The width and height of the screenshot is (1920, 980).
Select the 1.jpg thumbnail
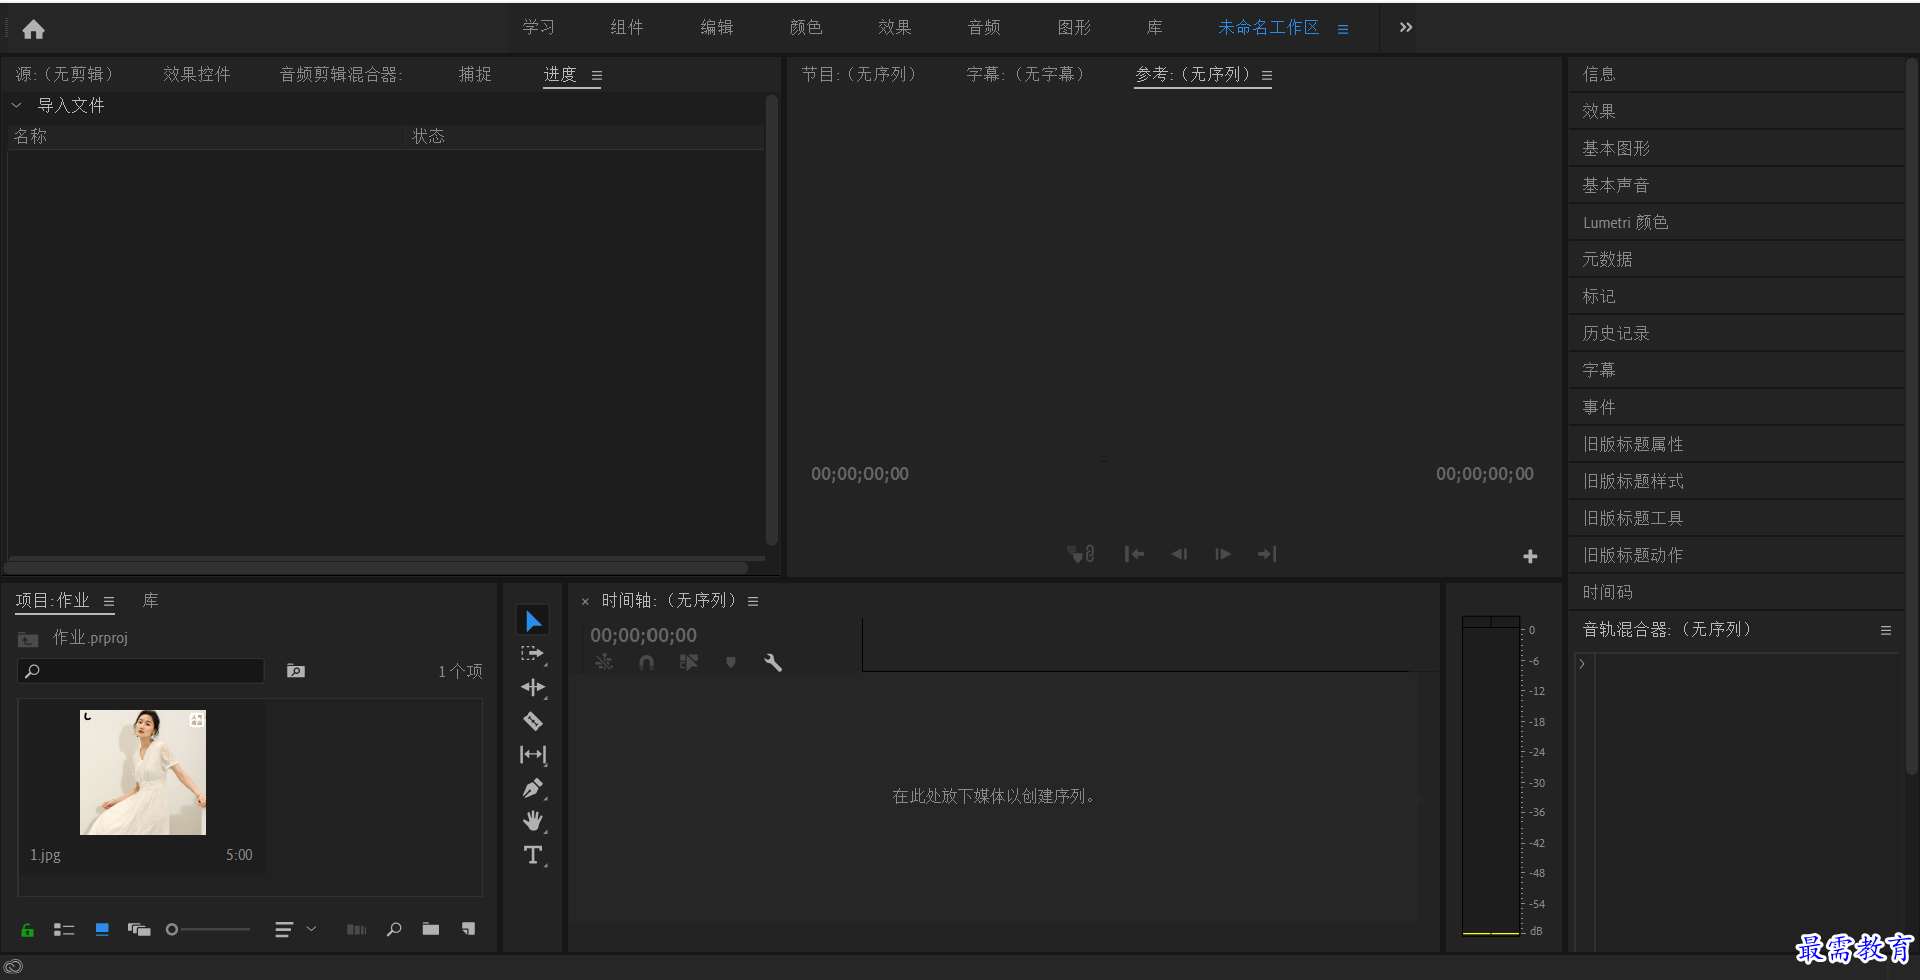pos(143,773)
